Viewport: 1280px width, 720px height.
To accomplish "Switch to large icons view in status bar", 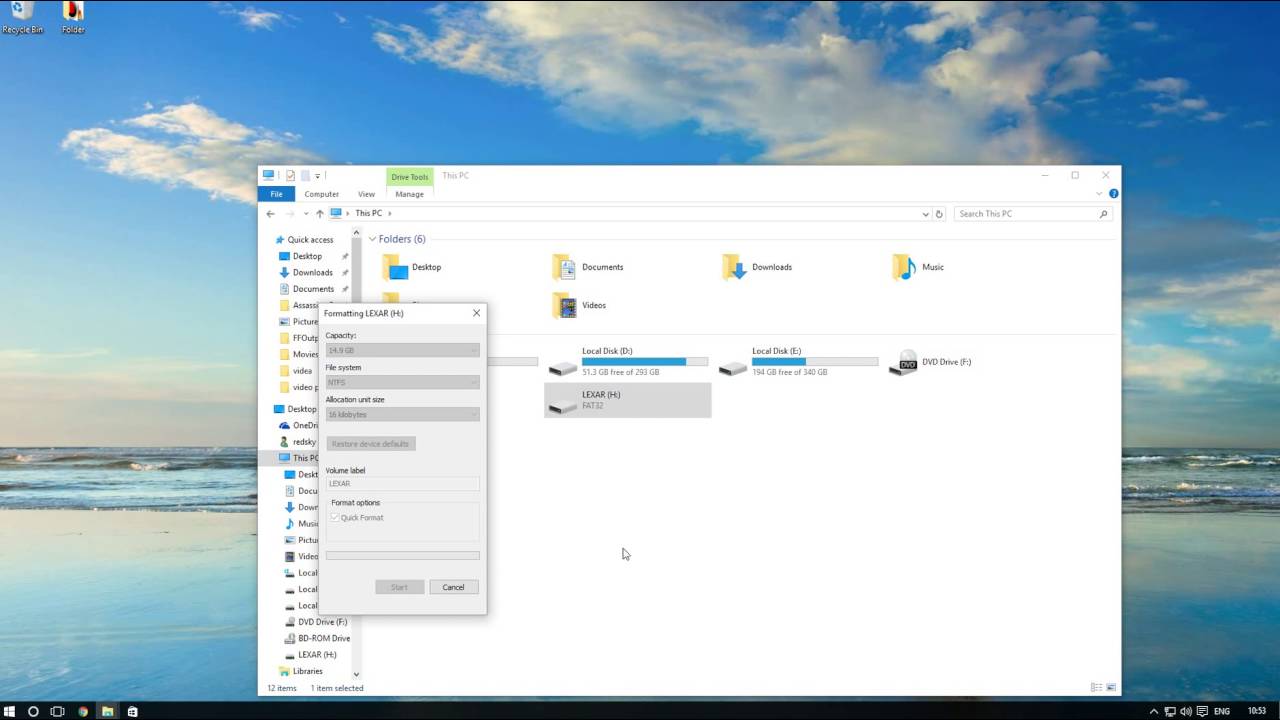I will tap(1110, 688).
